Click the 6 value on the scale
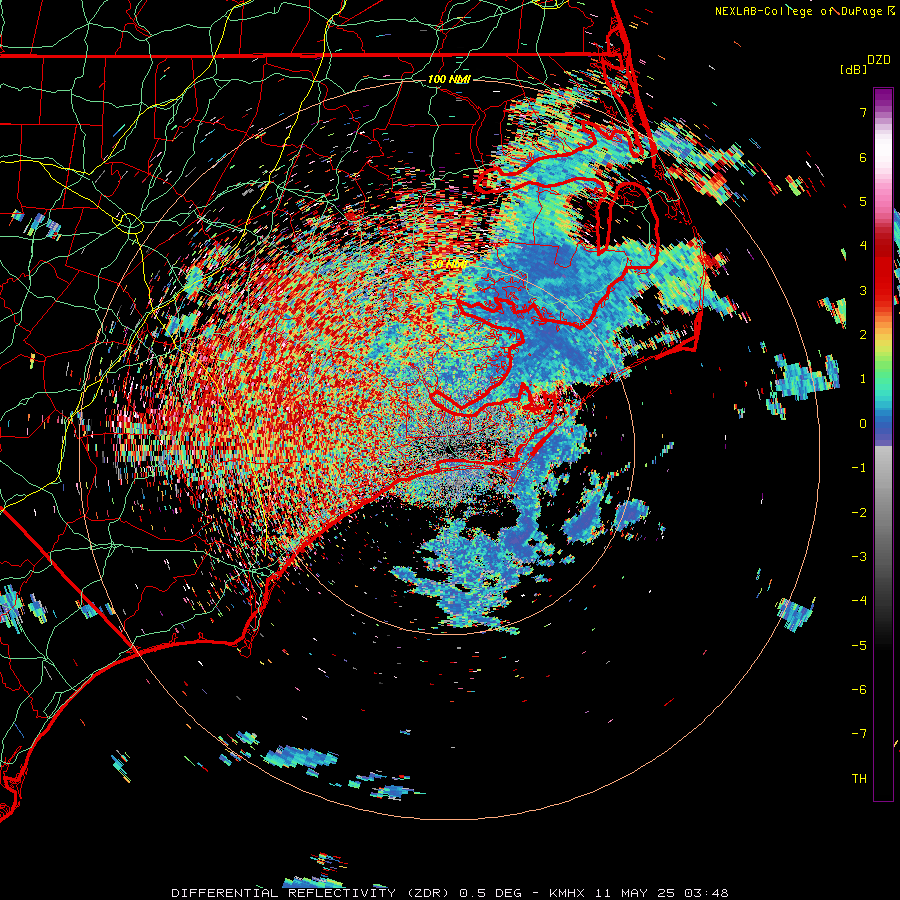This screenshot has width=900, height=900. tap(863, 157)
